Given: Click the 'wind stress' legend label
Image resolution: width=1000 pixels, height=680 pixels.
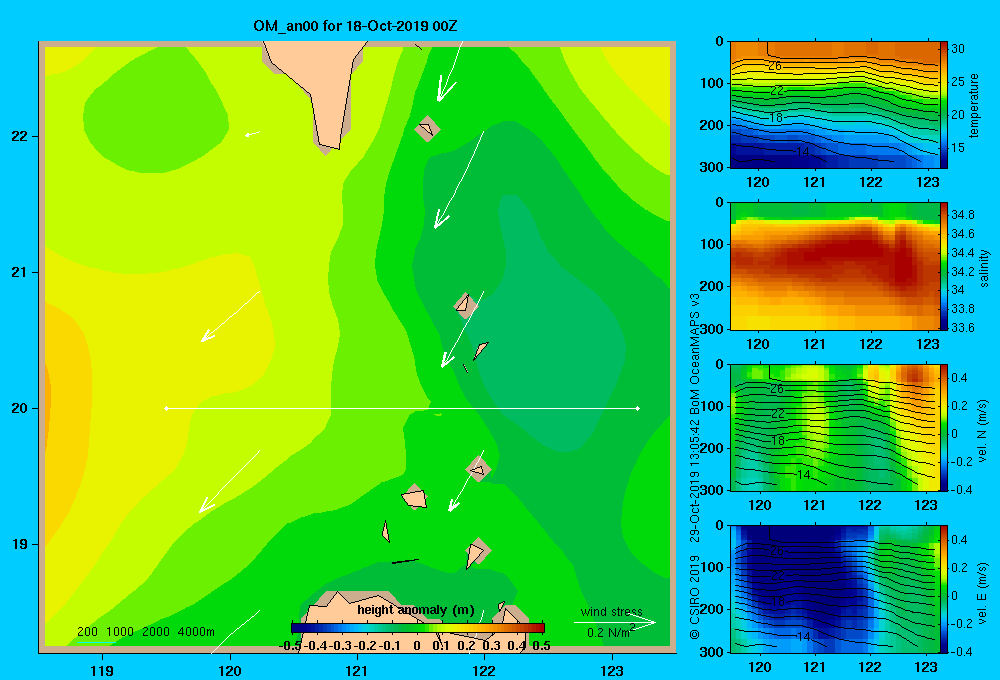Looking at the screenshot, I should (612, 612).
